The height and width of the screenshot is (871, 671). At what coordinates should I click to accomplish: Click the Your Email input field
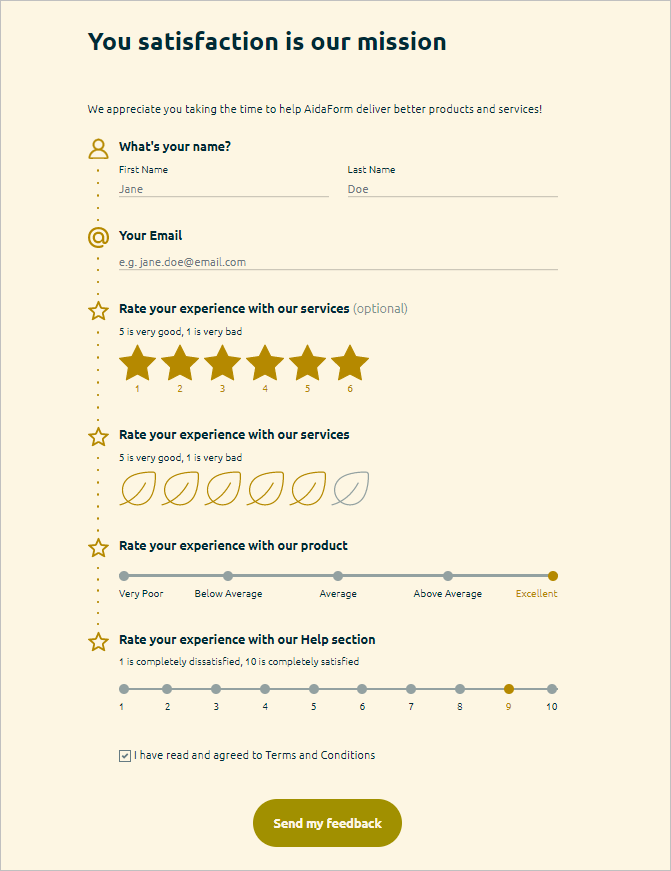point(338,262)
